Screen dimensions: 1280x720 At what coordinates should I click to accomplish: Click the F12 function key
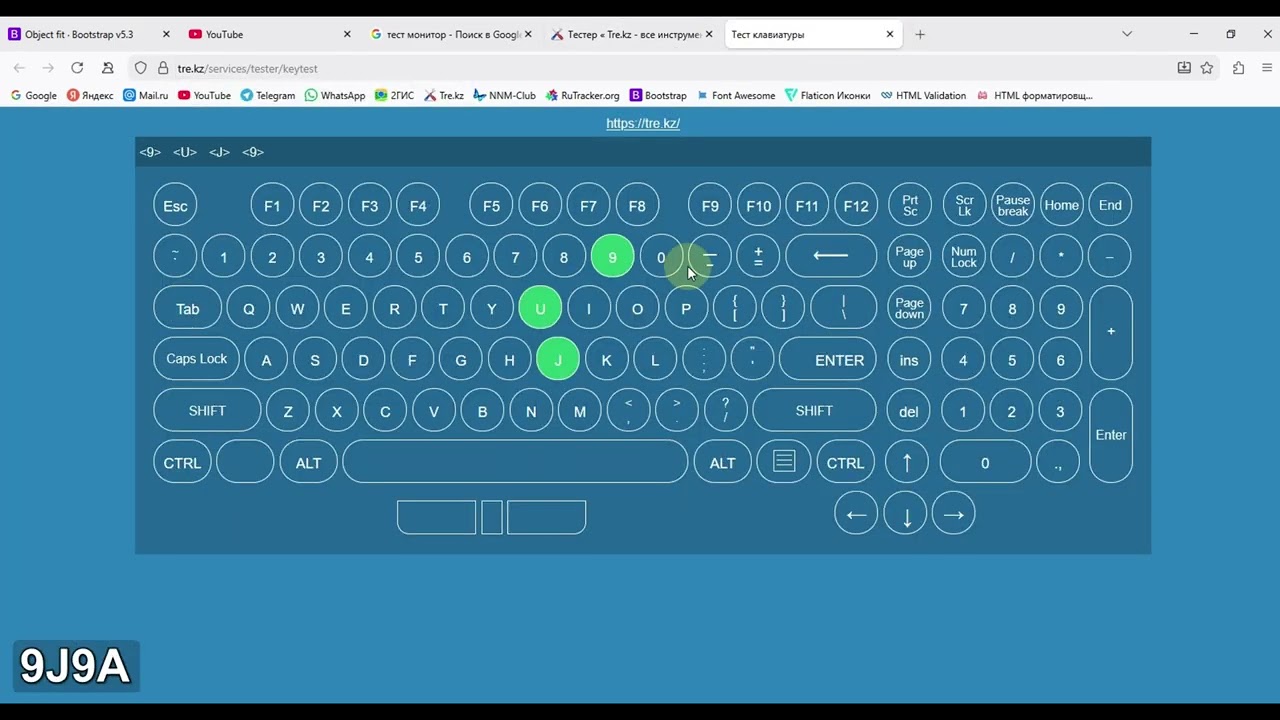click(x=856, y=206)
